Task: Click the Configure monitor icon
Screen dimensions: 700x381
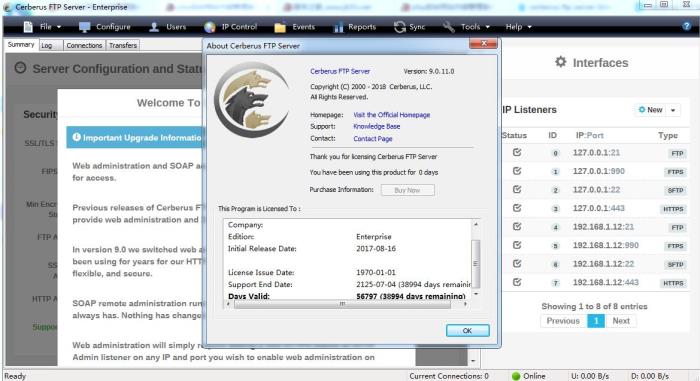Action: pos(84,27)
